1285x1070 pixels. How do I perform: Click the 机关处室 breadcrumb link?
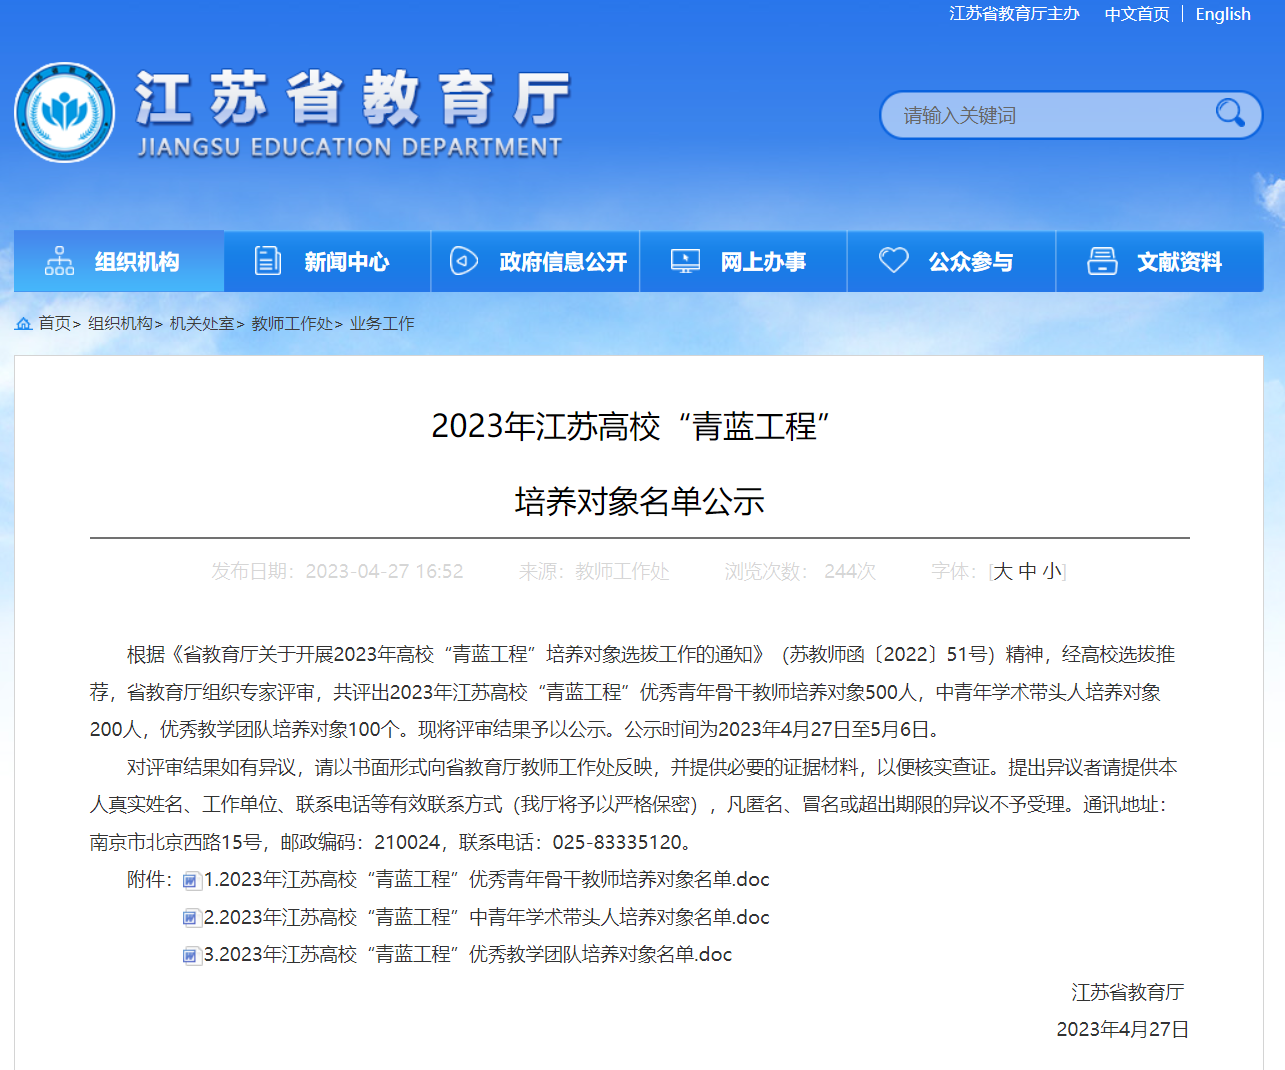pyautogui.click(x=202, y=323)
